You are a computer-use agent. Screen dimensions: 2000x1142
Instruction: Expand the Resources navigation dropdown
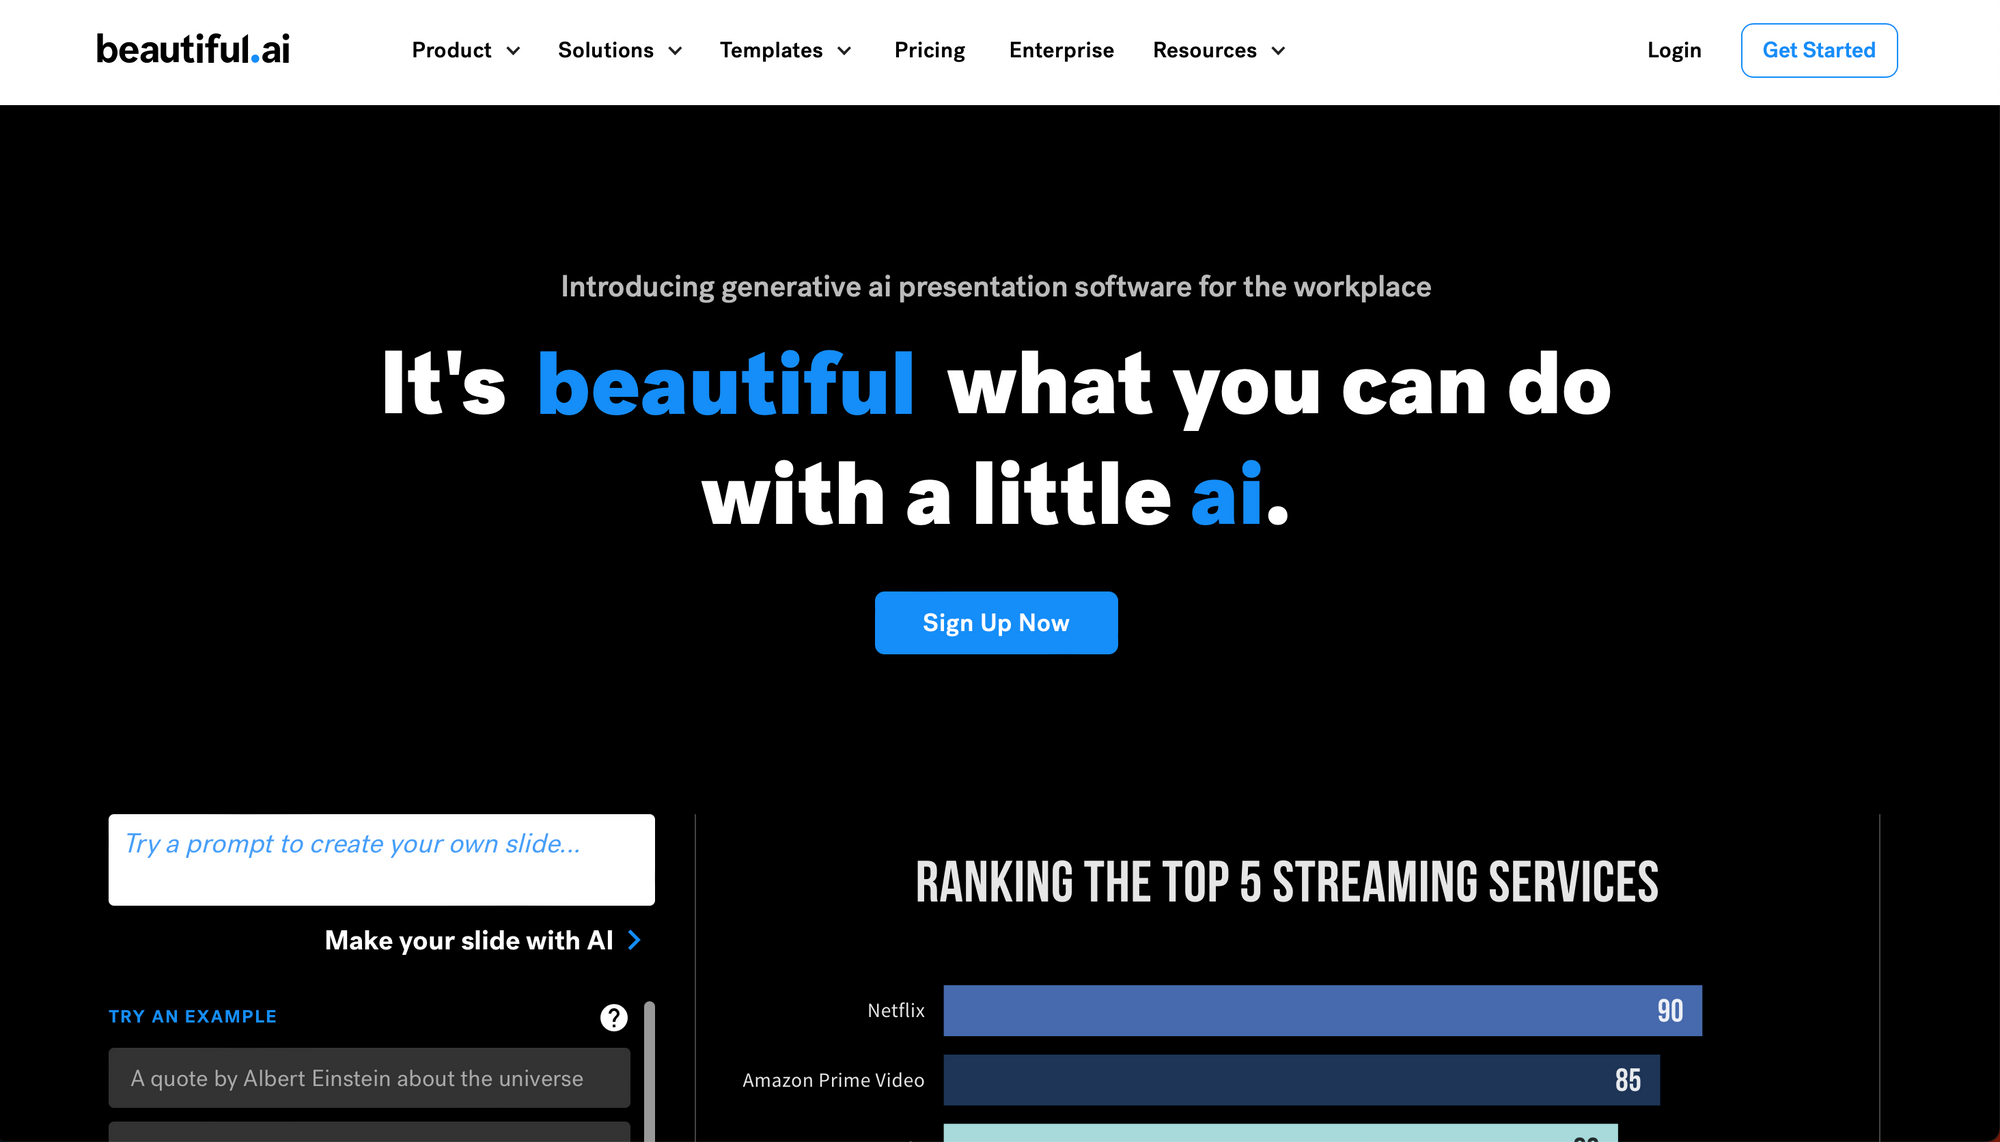pos(1218,50)
